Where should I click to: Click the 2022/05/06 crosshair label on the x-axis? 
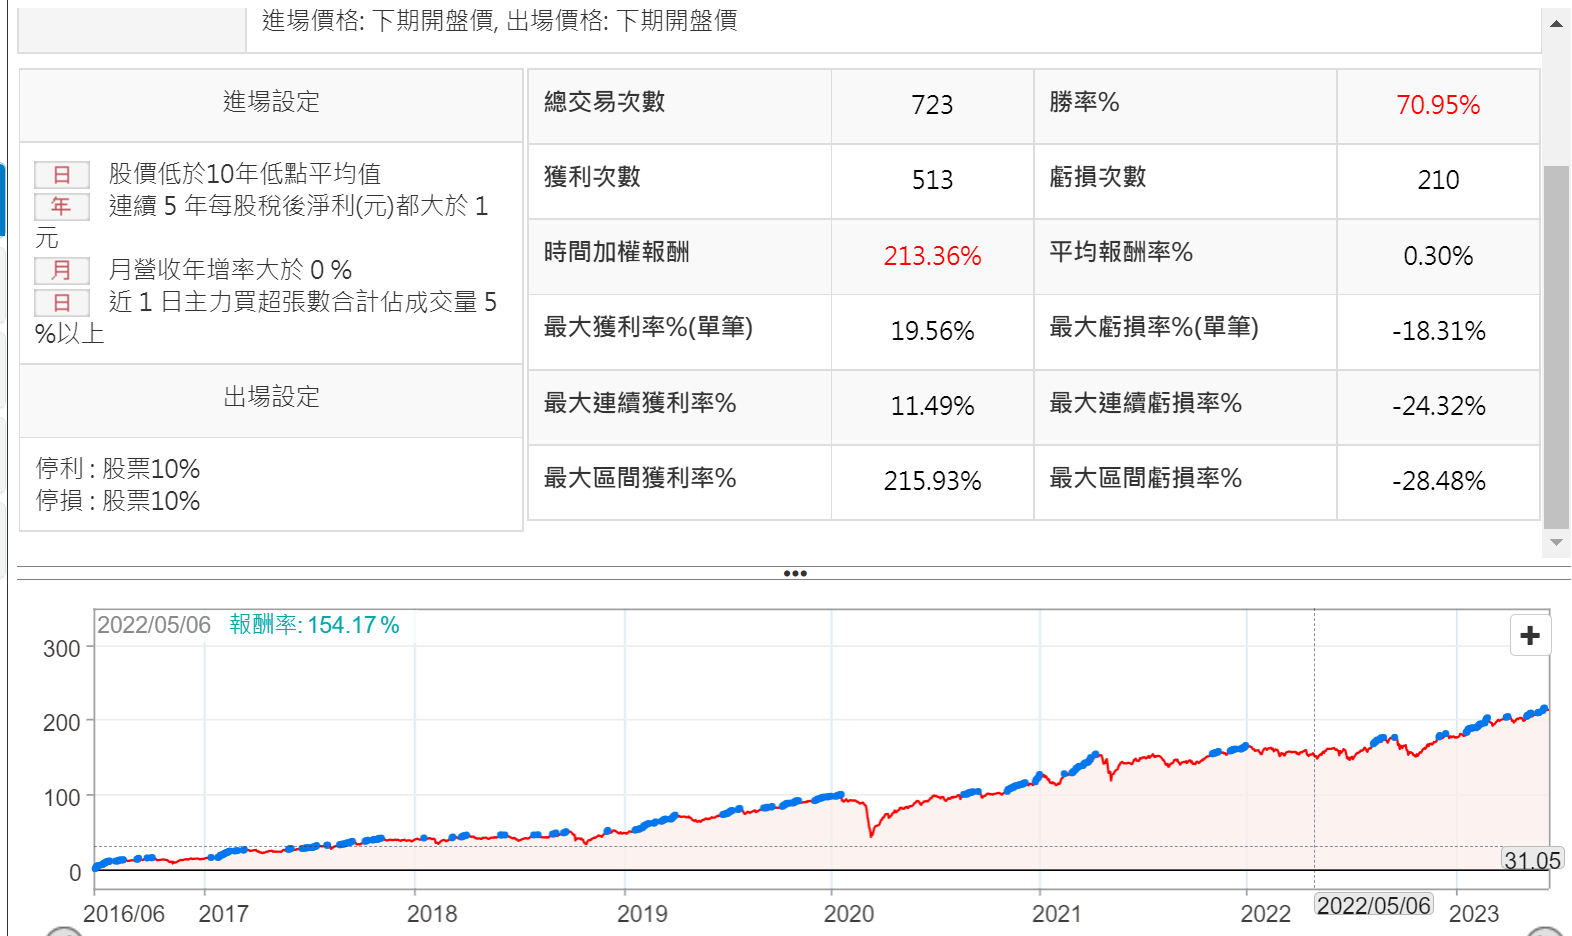1374,905
